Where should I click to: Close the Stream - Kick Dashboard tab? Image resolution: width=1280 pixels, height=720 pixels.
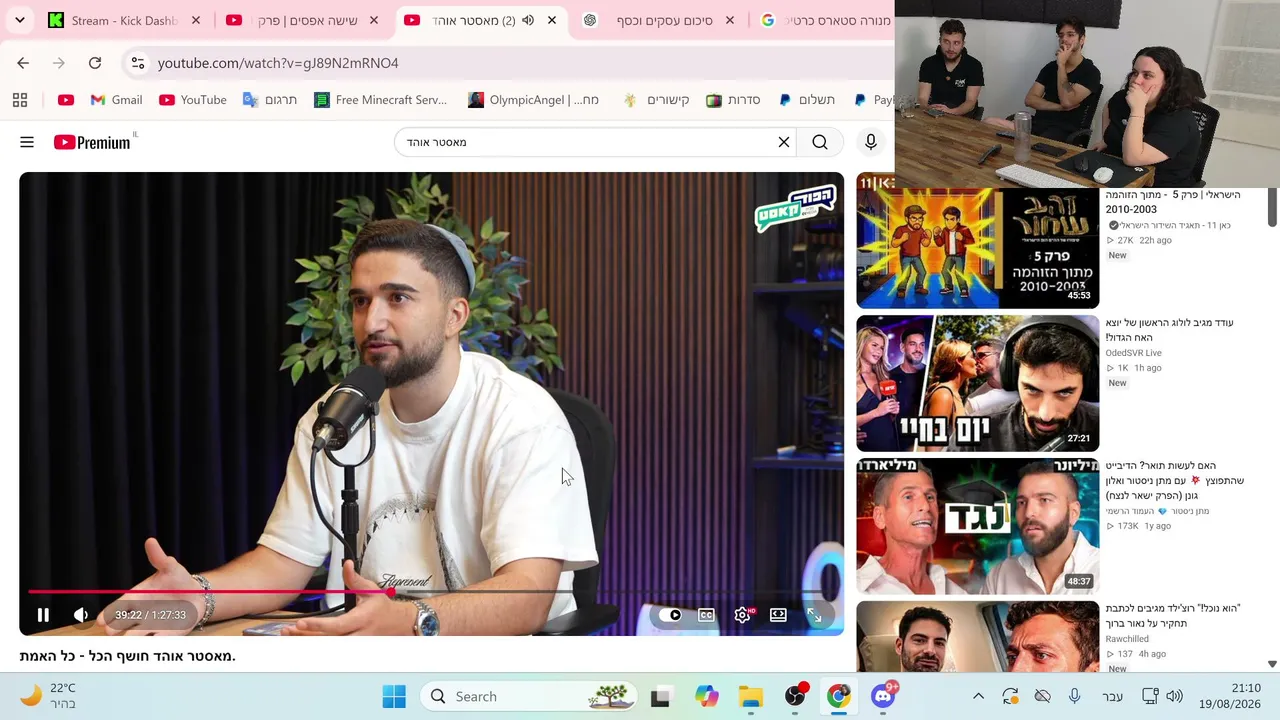[196, 20]
